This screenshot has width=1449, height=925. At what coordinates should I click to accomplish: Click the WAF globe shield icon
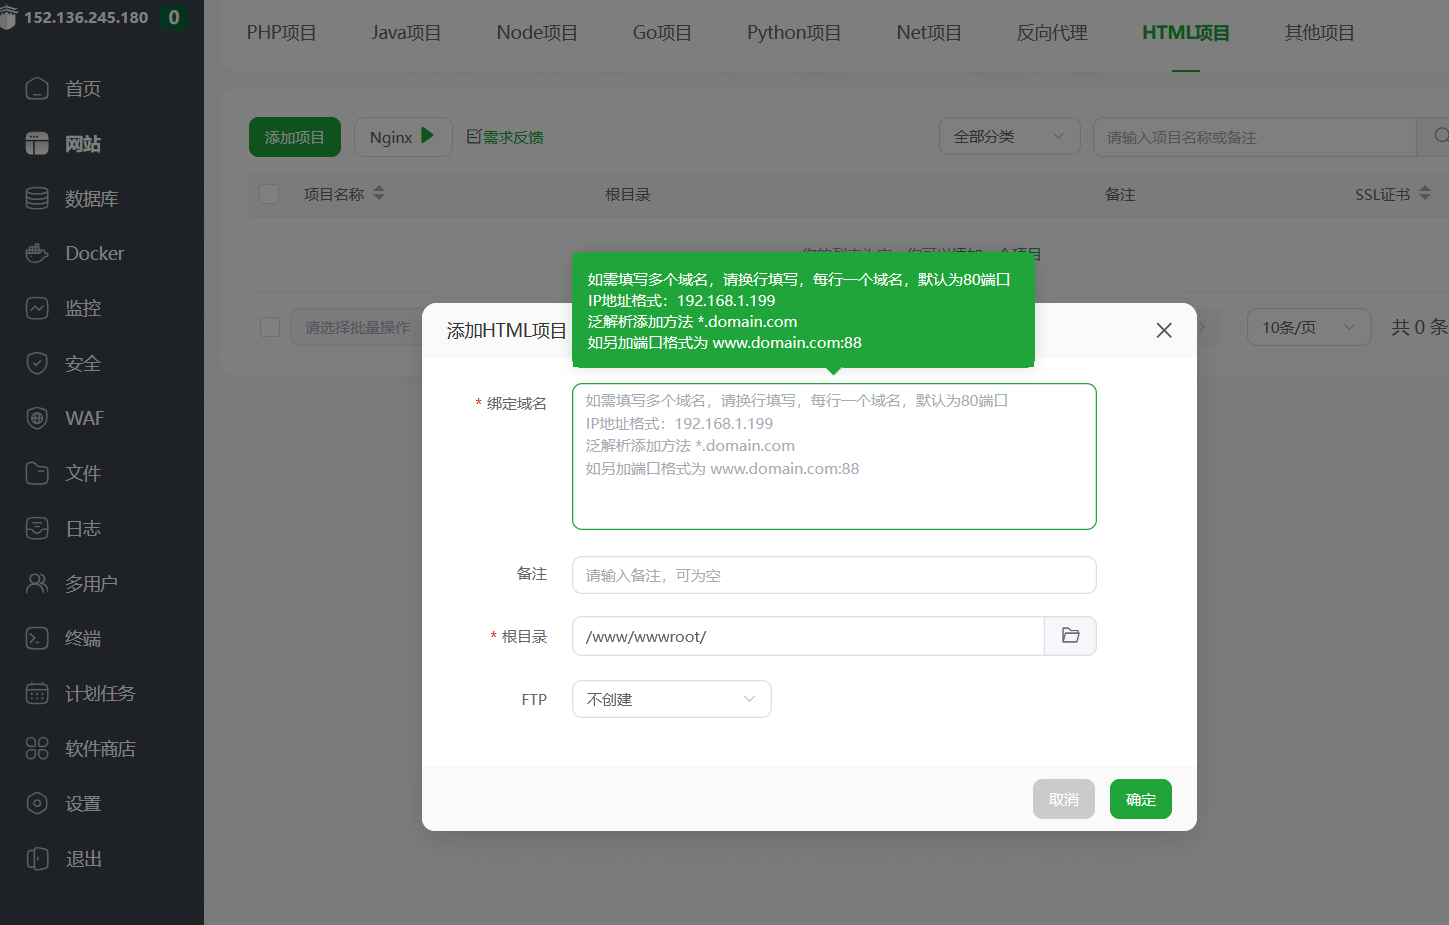point(37,418)
